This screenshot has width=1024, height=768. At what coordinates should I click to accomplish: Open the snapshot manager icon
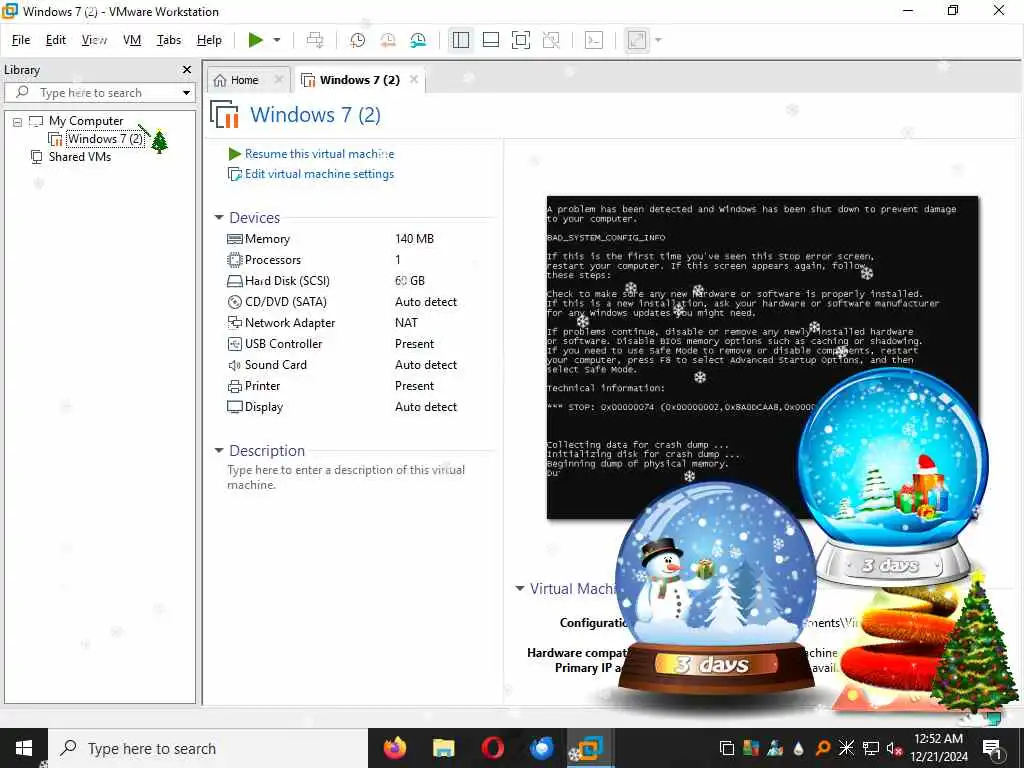(x=418, y=40)
